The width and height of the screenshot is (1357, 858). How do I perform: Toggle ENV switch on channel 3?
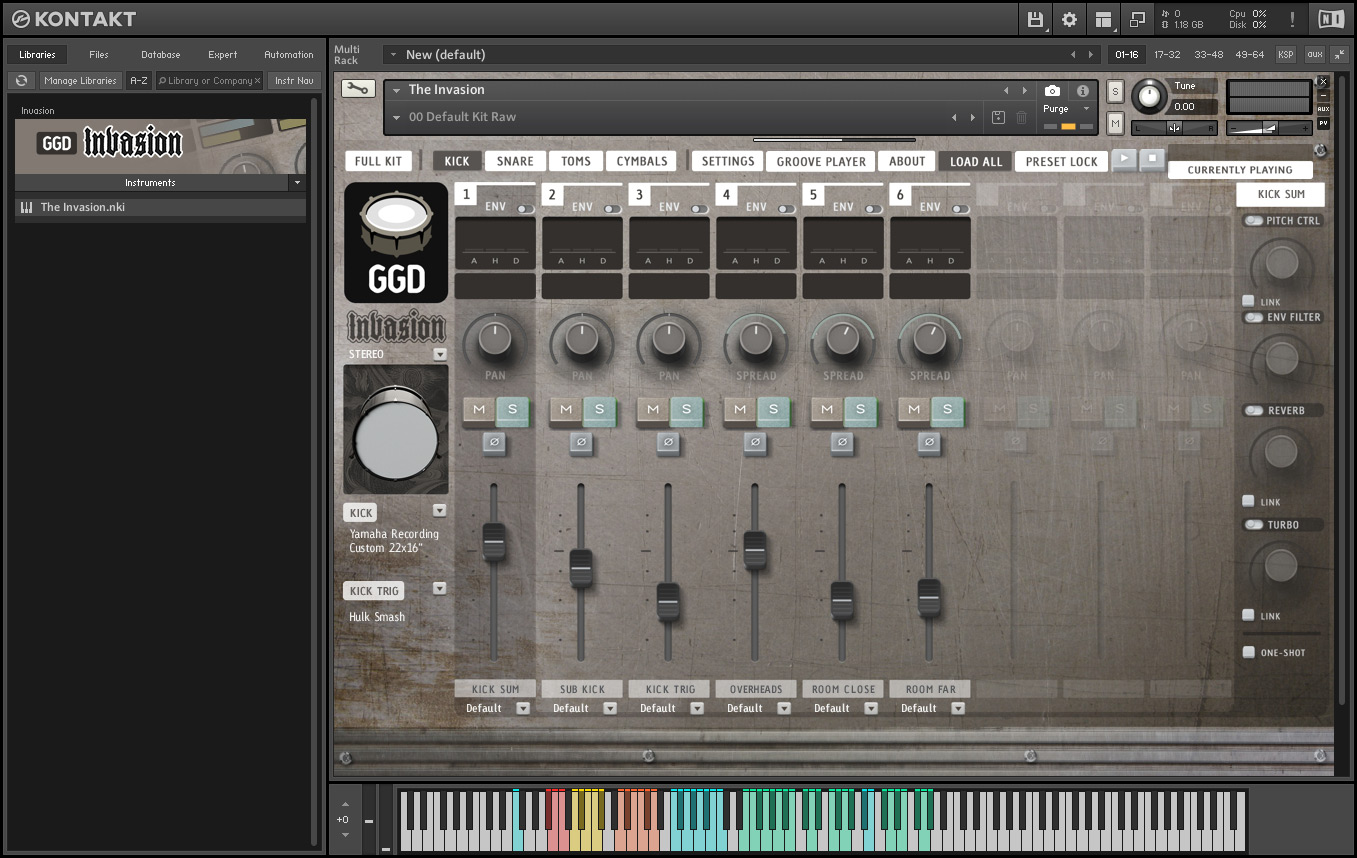(700, 209)
